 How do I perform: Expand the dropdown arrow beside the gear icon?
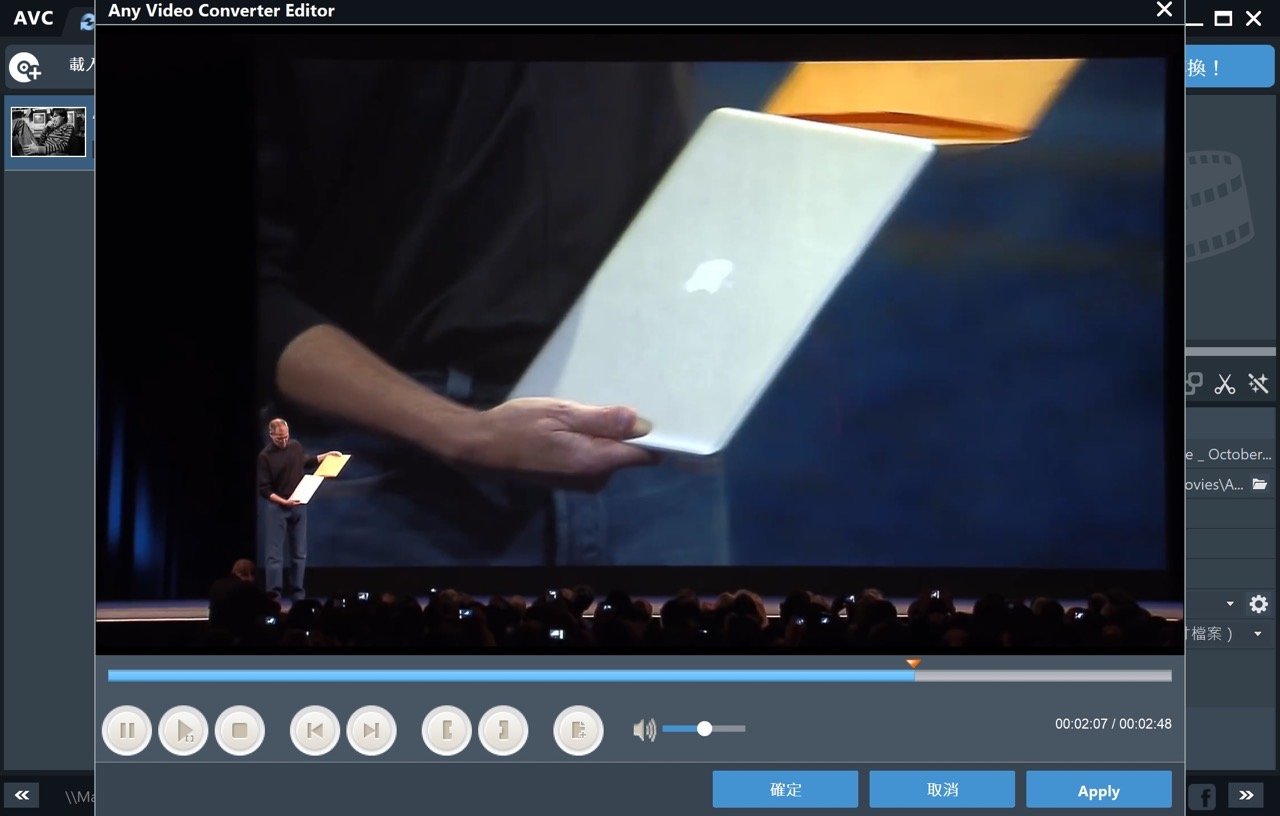(1230, 604)
